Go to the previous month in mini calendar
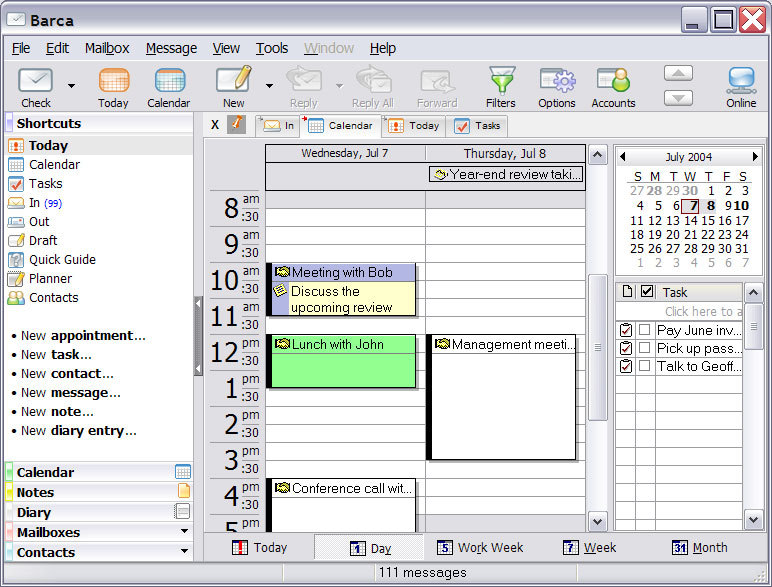This screenshot has height=587, width=772. (x=623, y=157)
